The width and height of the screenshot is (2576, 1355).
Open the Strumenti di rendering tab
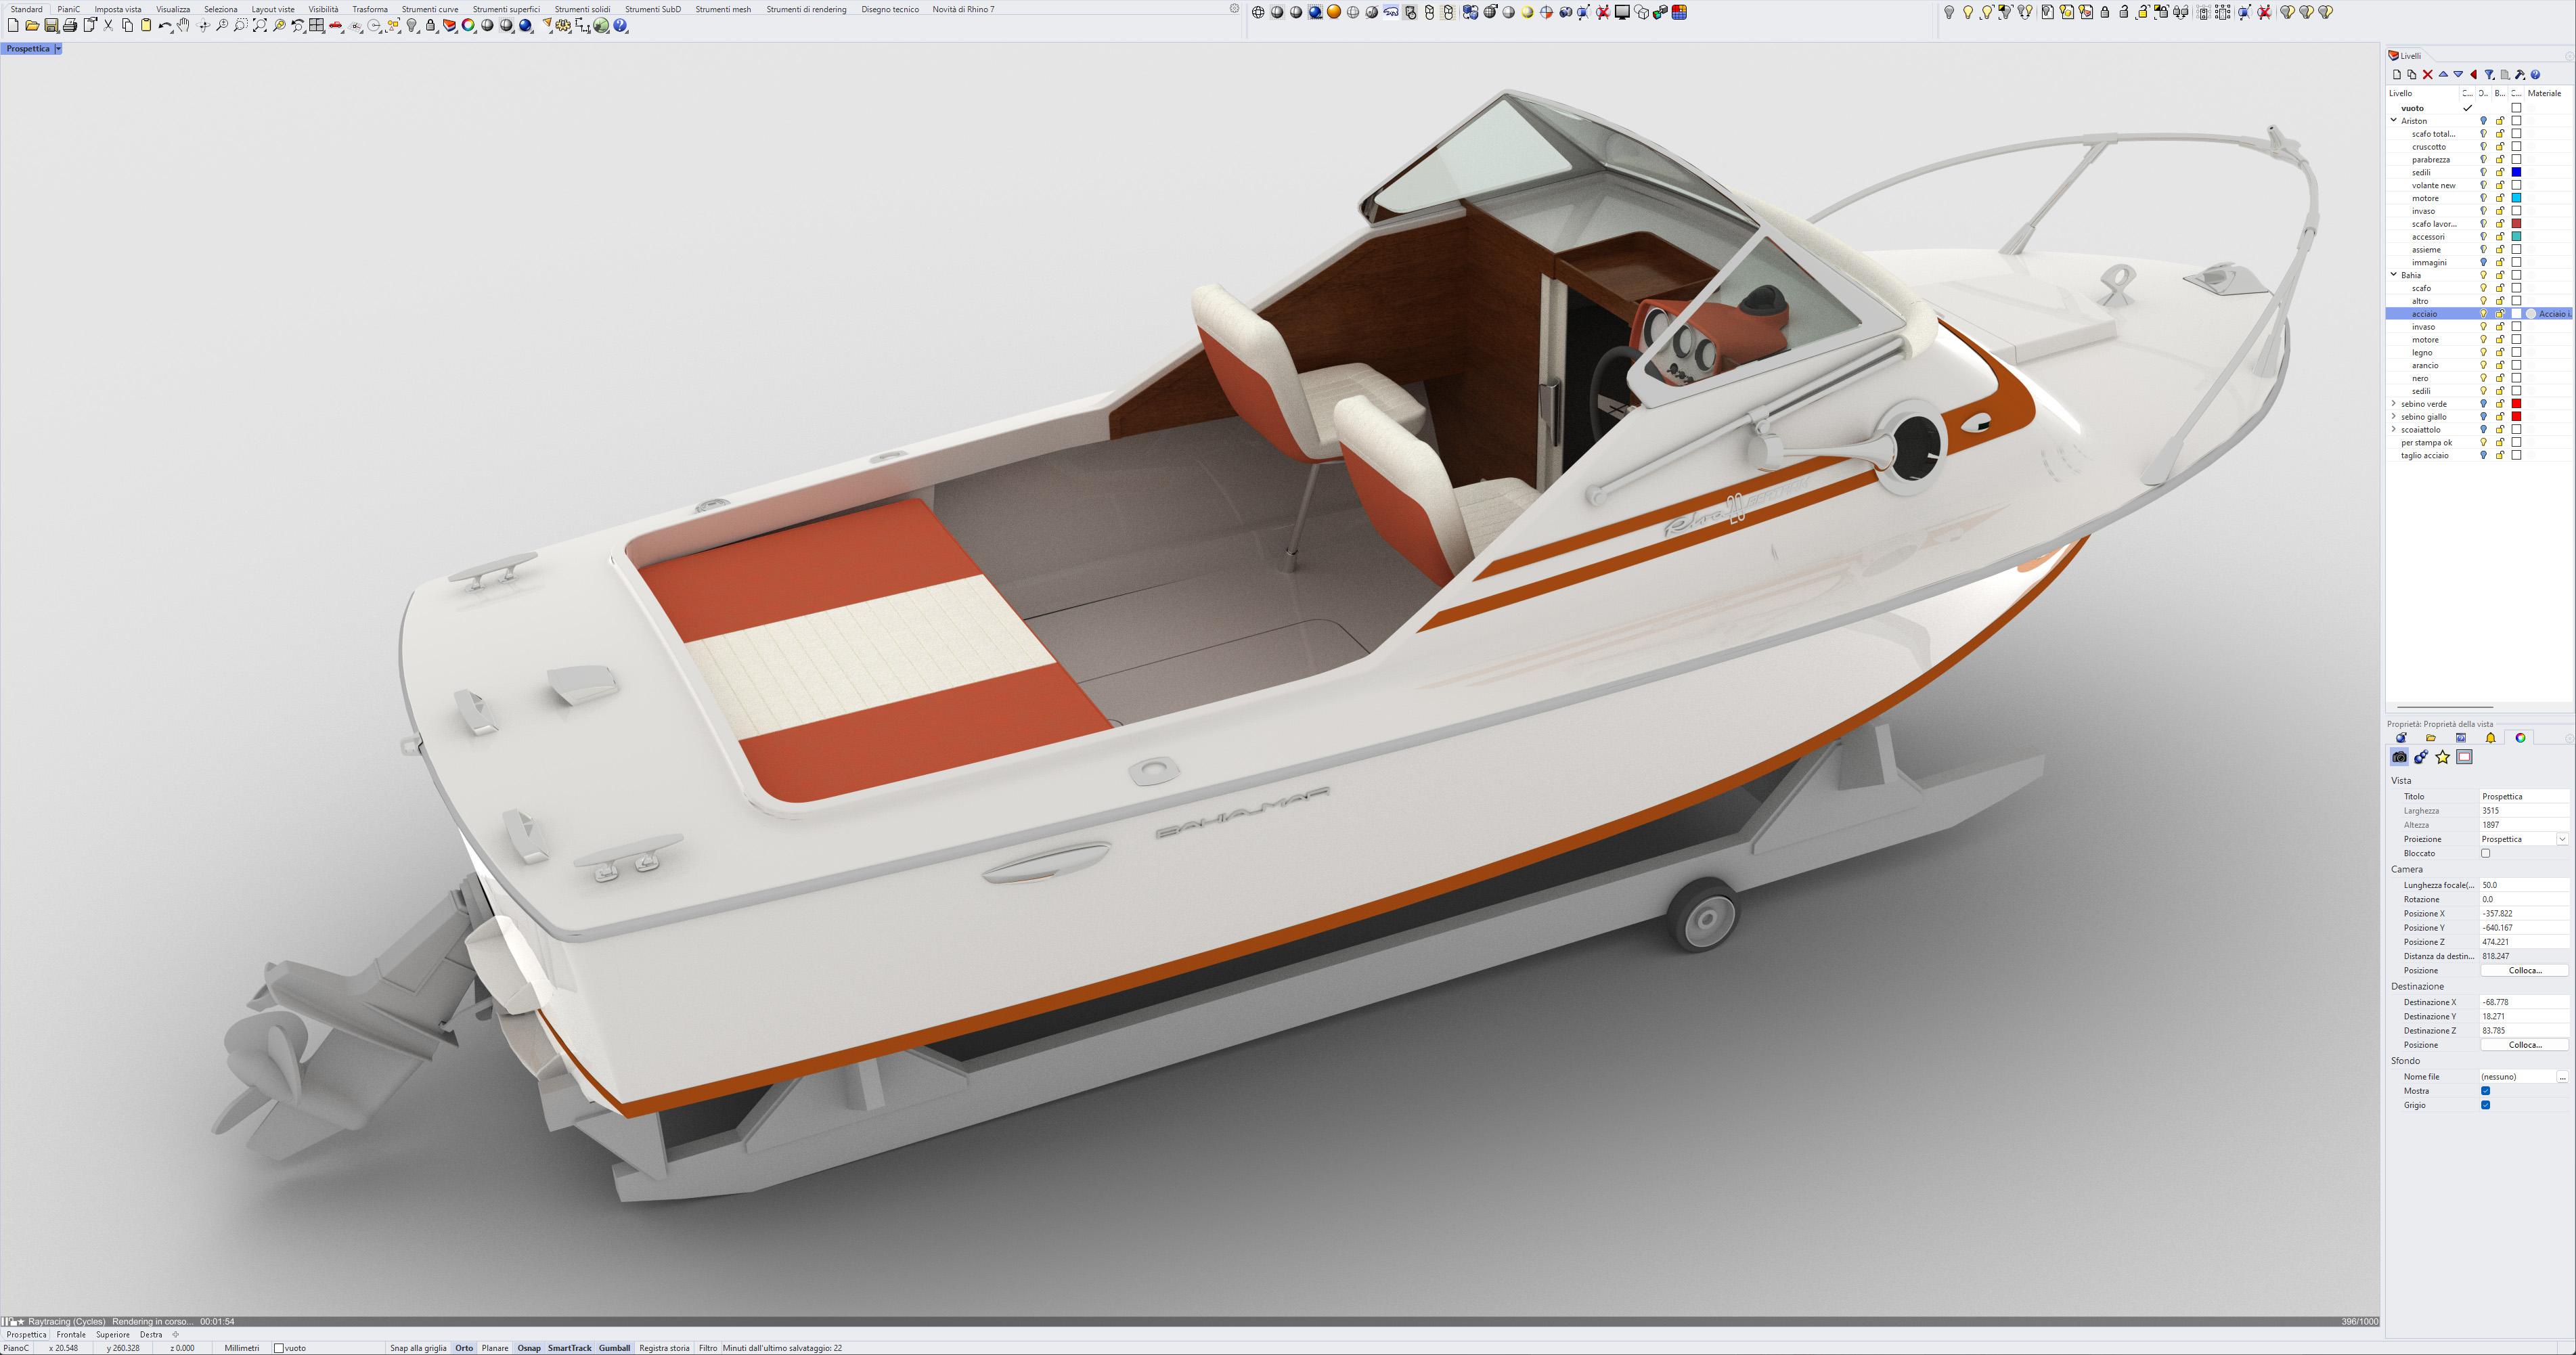point(805,9)
